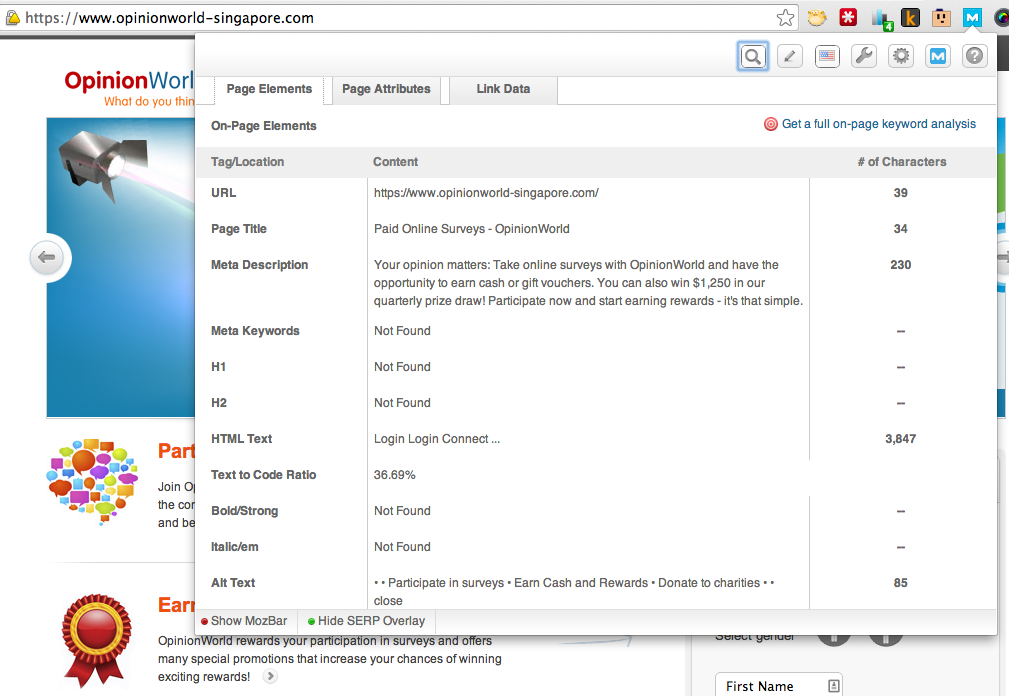Click the 'Tag/Location' column header
The width and height of the screenshot is (1009, 696).
pos(247,162)
